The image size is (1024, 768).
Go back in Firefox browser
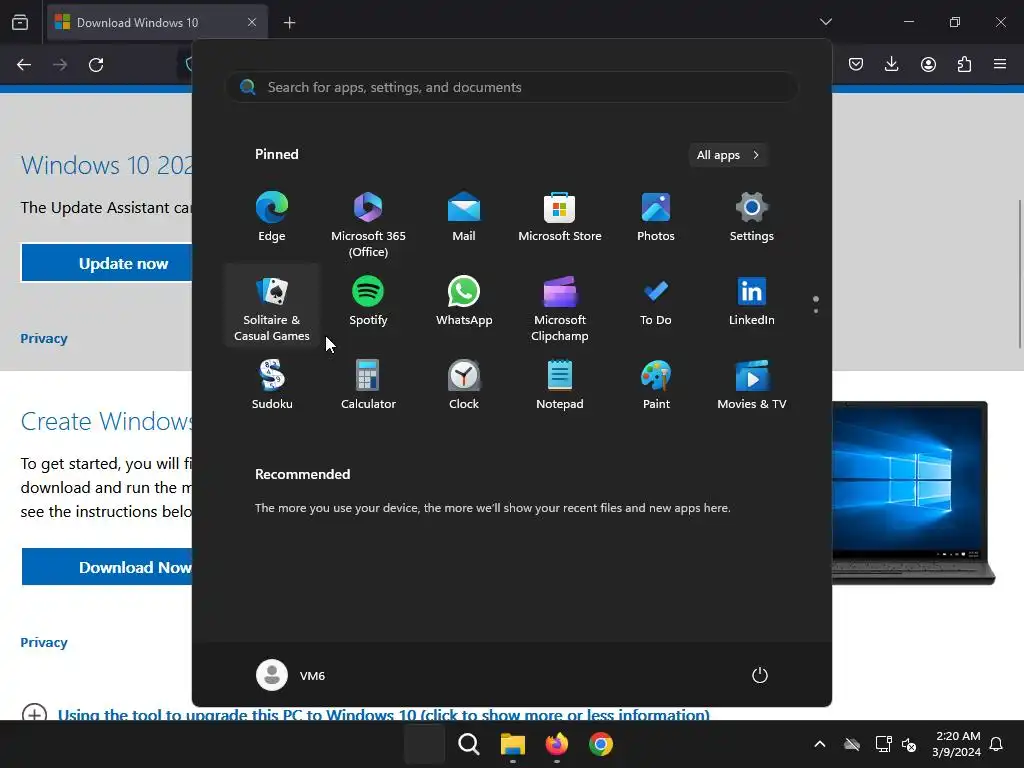[24, 65]
